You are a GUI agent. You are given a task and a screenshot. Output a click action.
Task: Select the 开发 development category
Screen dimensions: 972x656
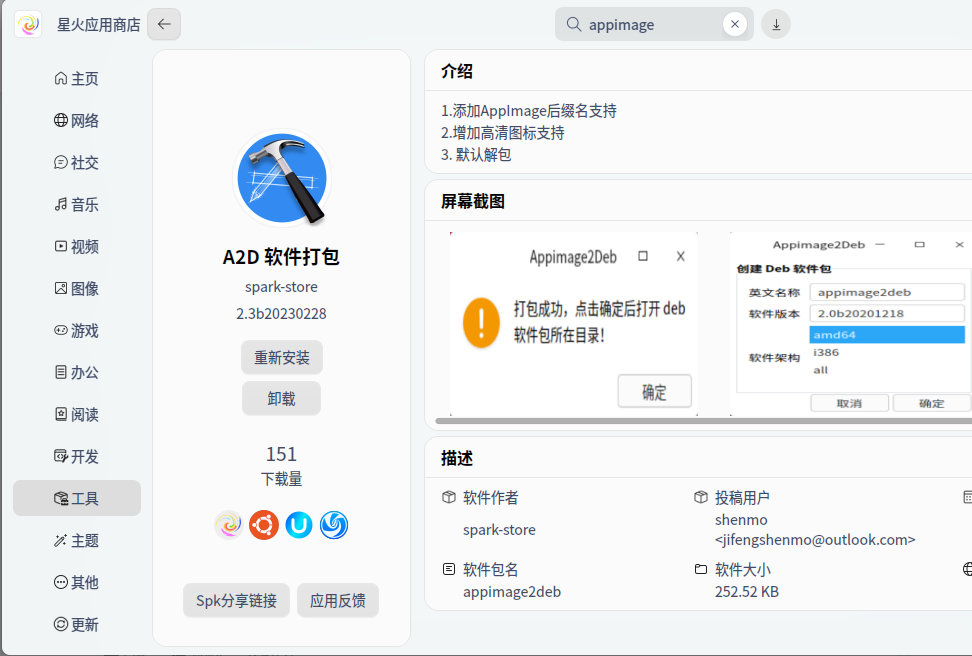tap(77, 457)
